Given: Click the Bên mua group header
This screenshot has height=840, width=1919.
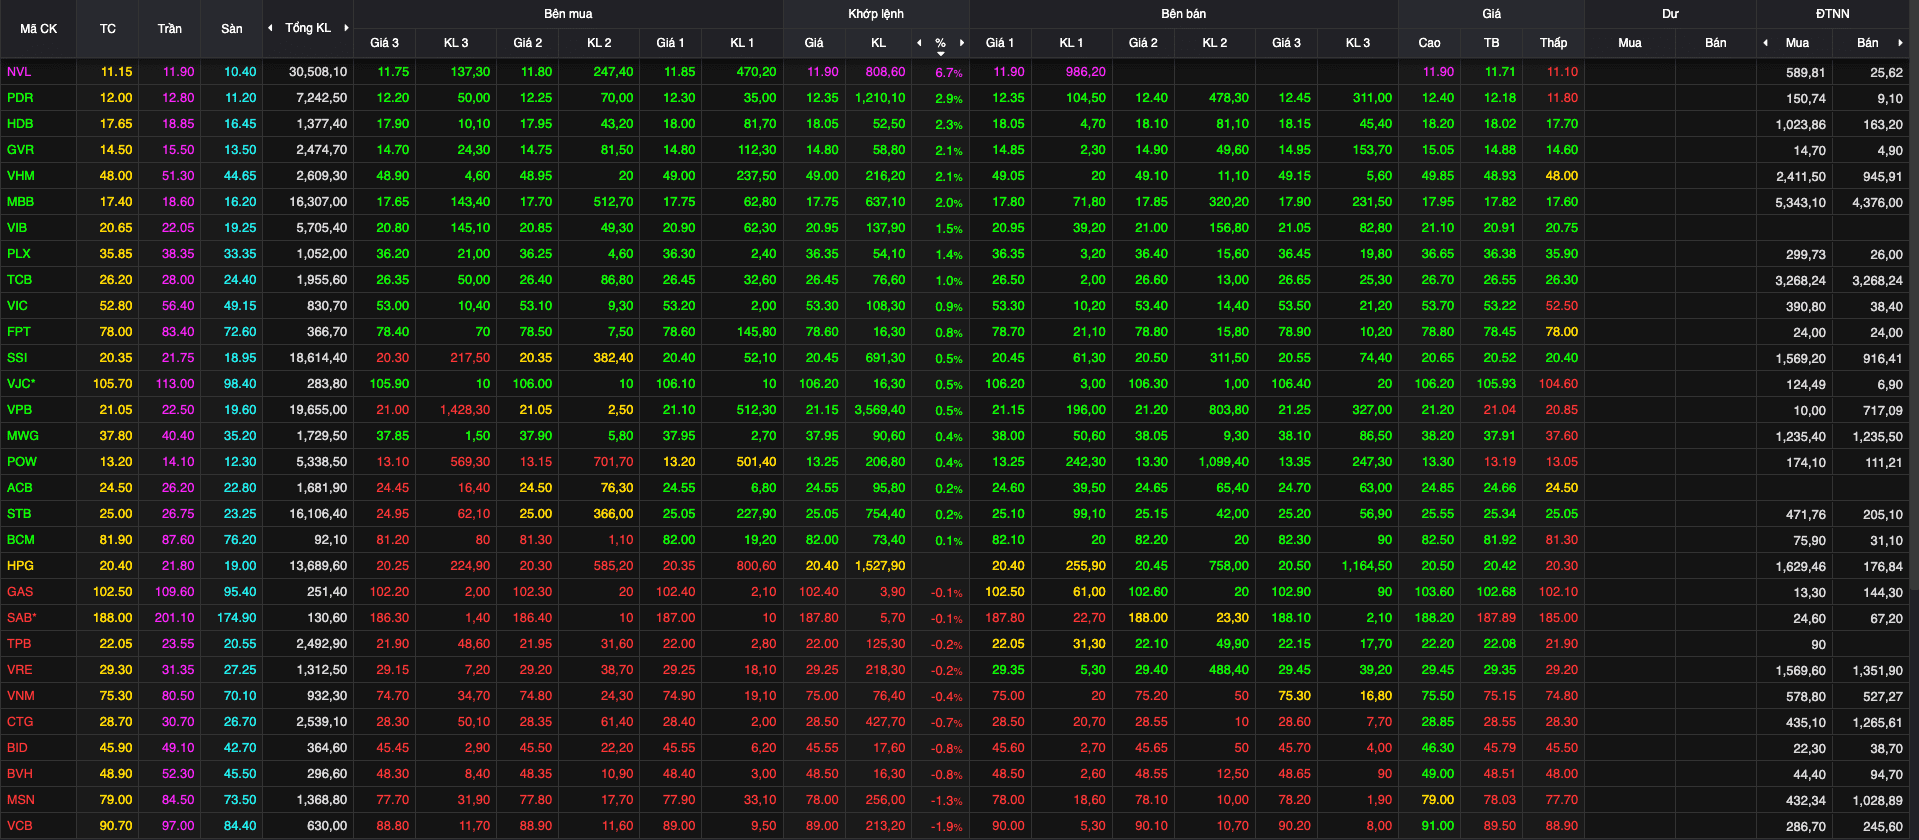Looking at the screenshot, I should click(568, 14).
